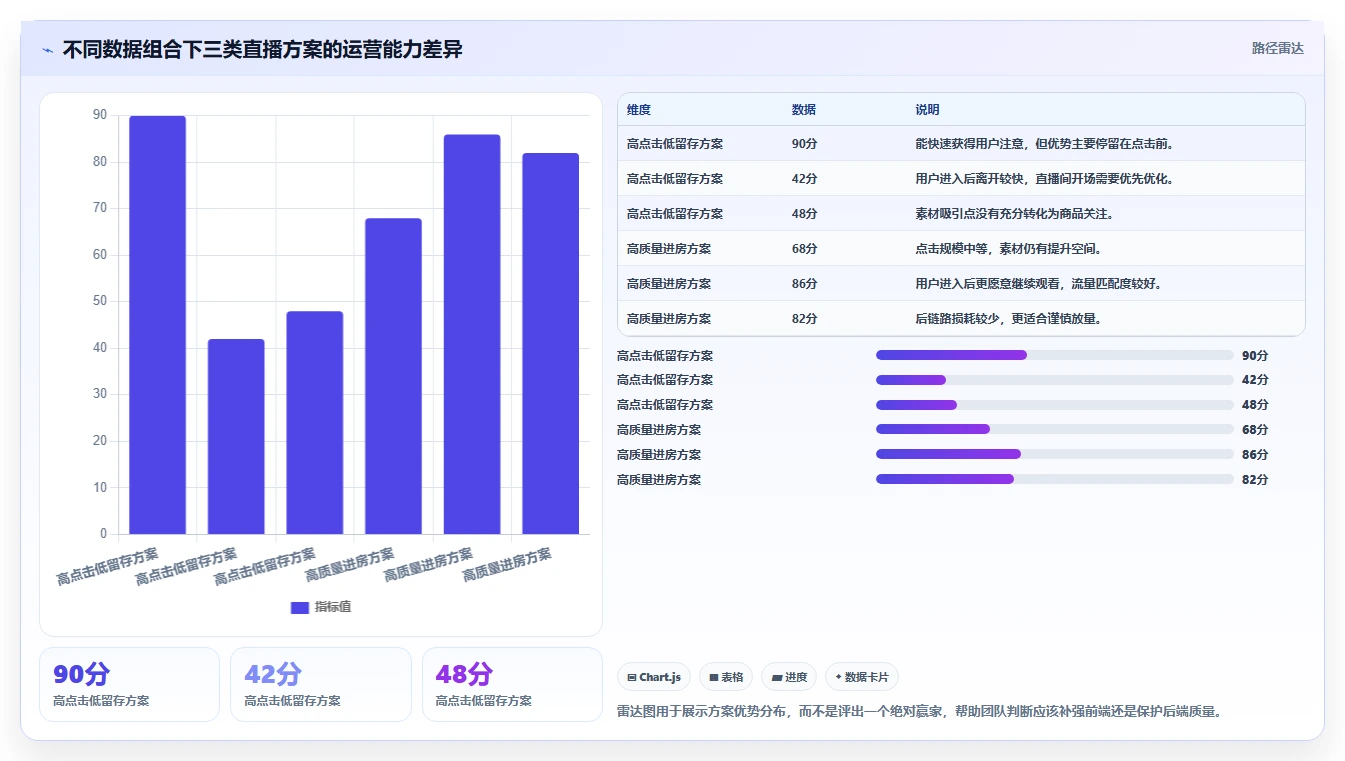This screenshot has width=1345, height=761.
Task: Click the tallest chart bar reaching 90
Action: [x=158, y=325]
